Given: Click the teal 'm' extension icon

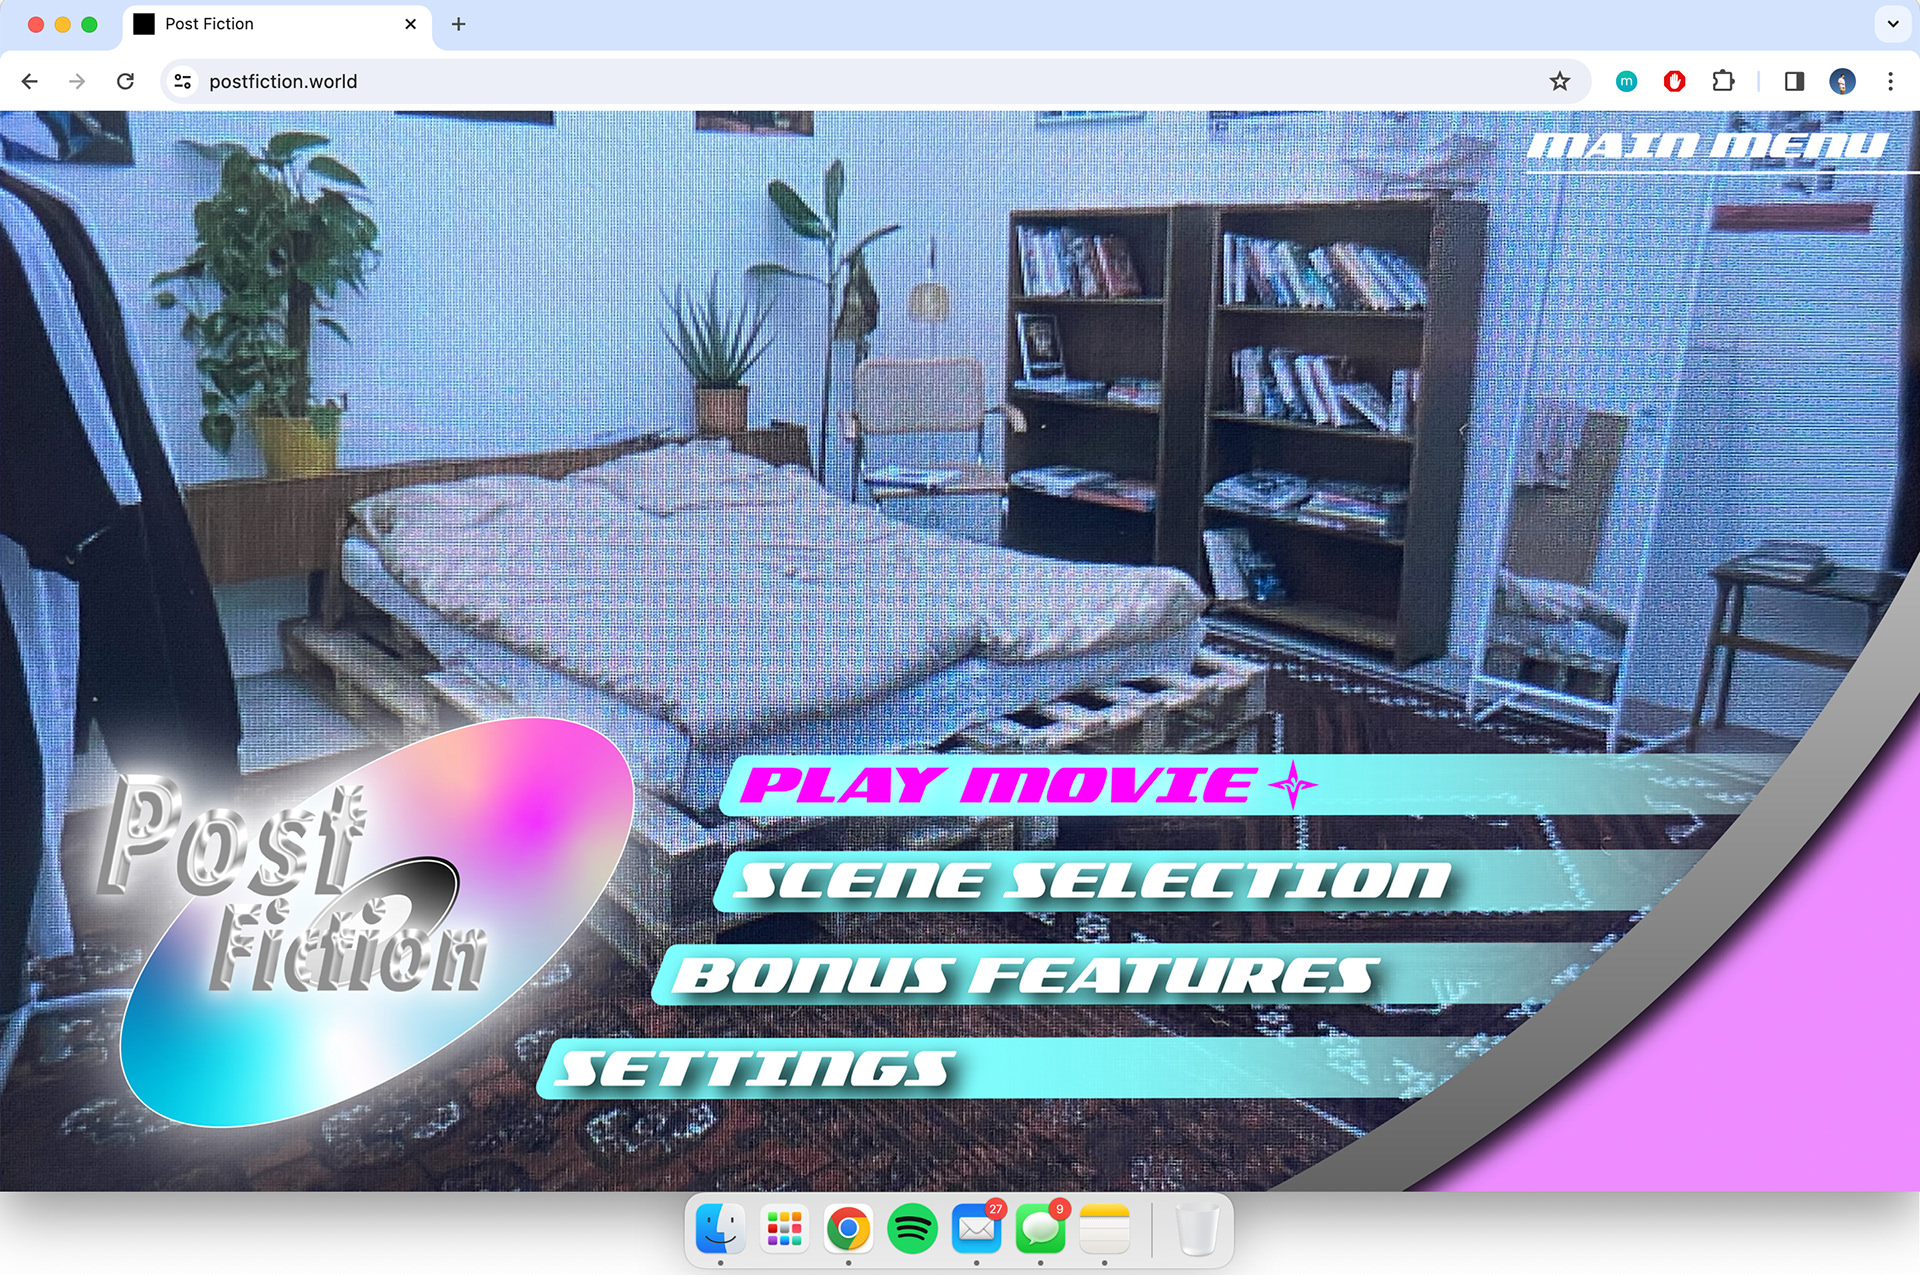Looking at the screenshot, I should [x=1626, y=81].
